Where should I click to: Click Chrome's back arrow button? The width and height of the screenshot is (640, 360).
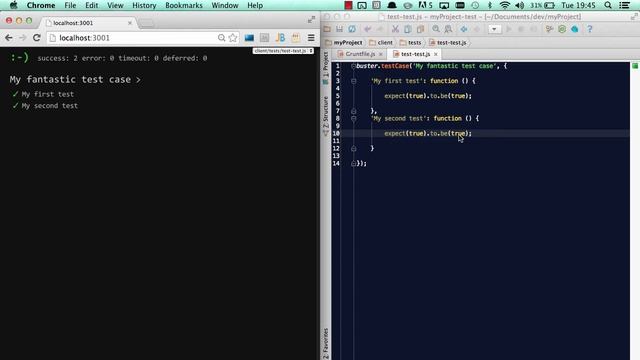pos(9,38)
